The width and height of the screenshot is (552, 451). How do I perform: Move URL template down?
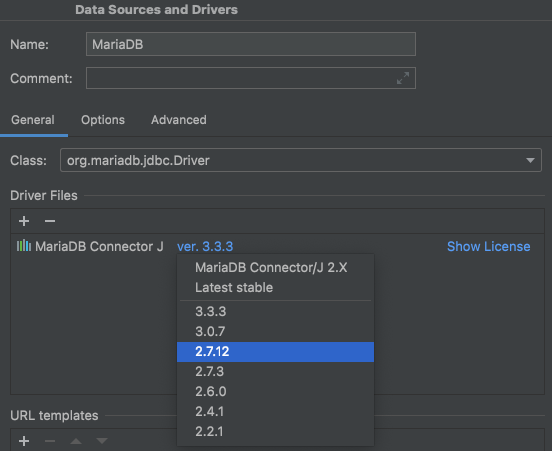pyautogui.click(x=102, y=441)
